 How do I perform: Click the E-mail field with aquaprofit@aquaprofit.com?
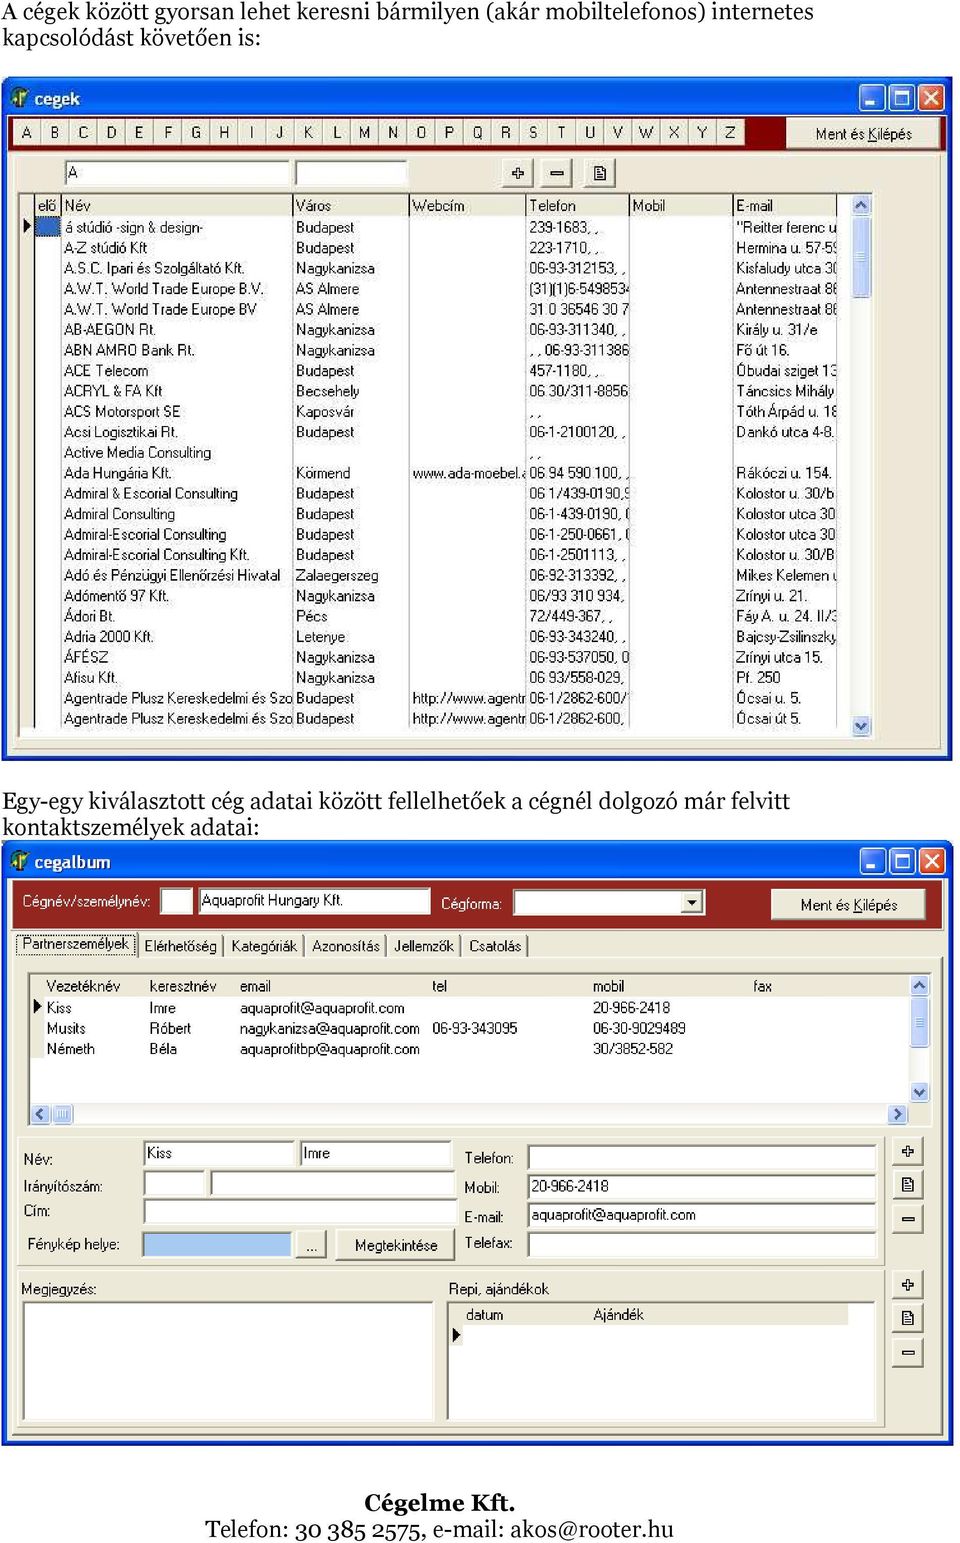(702, 1216)
